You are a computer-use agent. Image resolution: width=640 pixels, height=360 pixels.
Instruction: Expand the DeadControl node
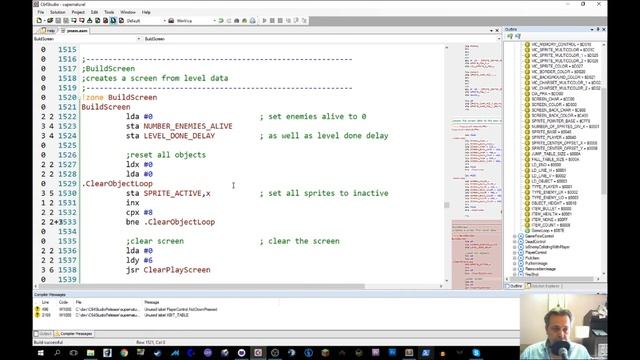515,242
